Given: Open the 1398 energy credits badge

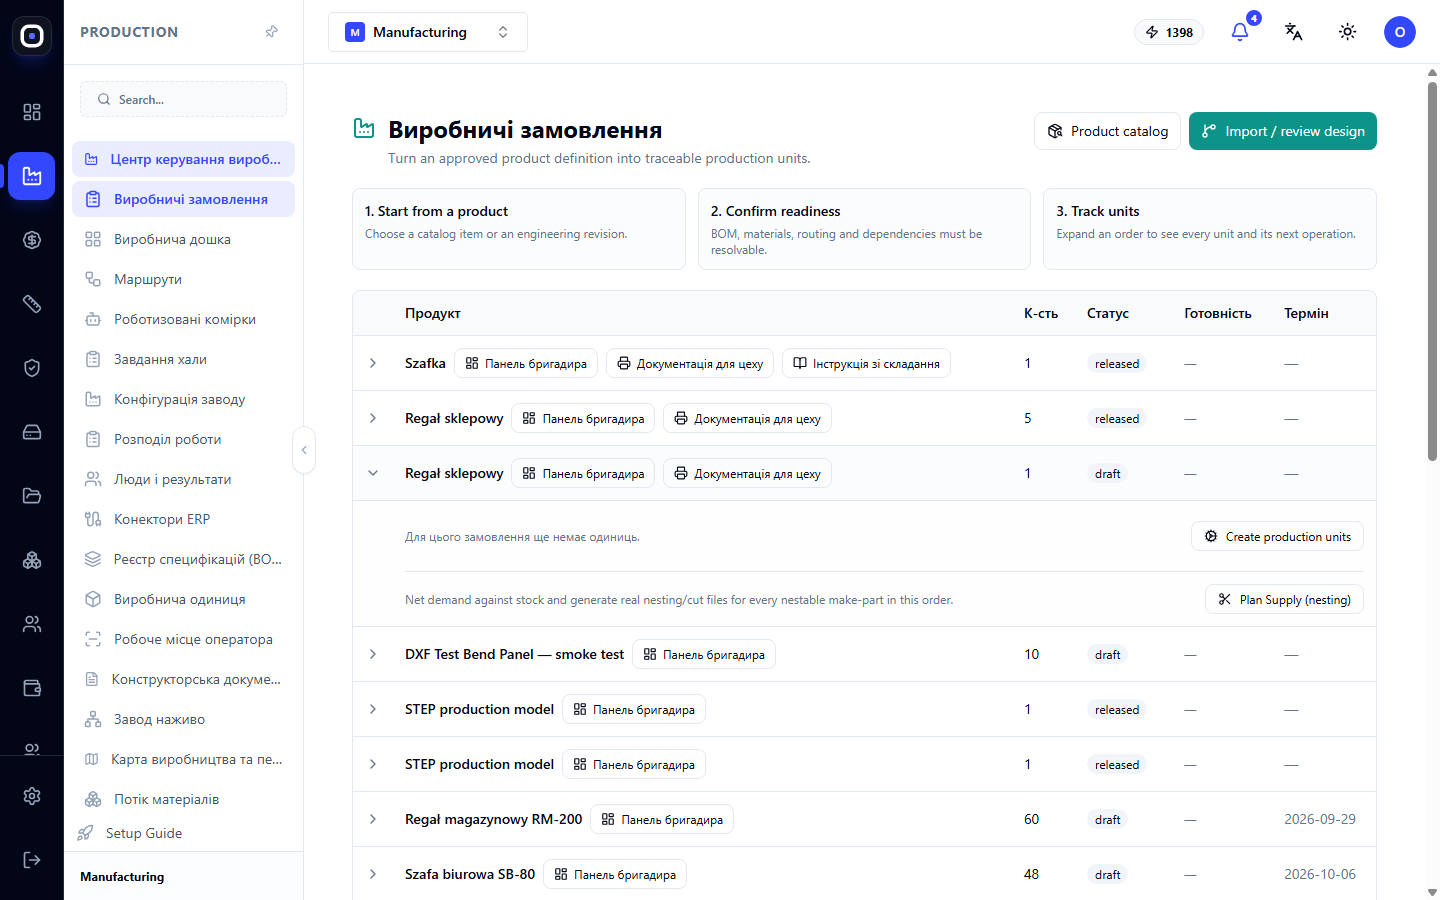Looking at the screenshot, I should (x=1169, y=32).
